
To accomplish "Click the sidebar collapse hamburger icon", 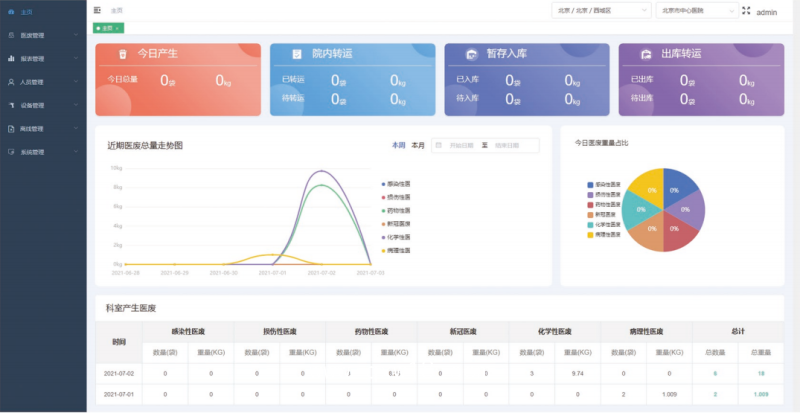I will (97, 10).
